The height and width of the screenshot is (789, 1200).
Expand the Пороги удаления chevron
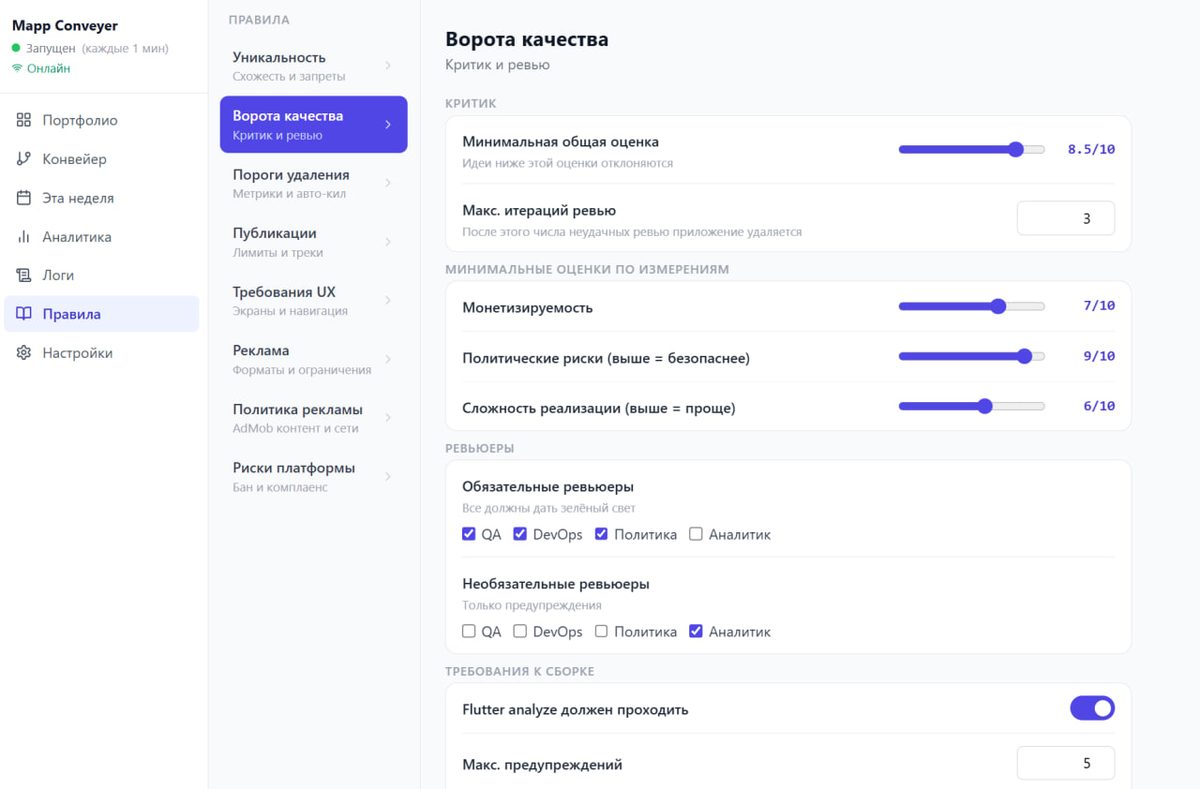coord(388,183)
